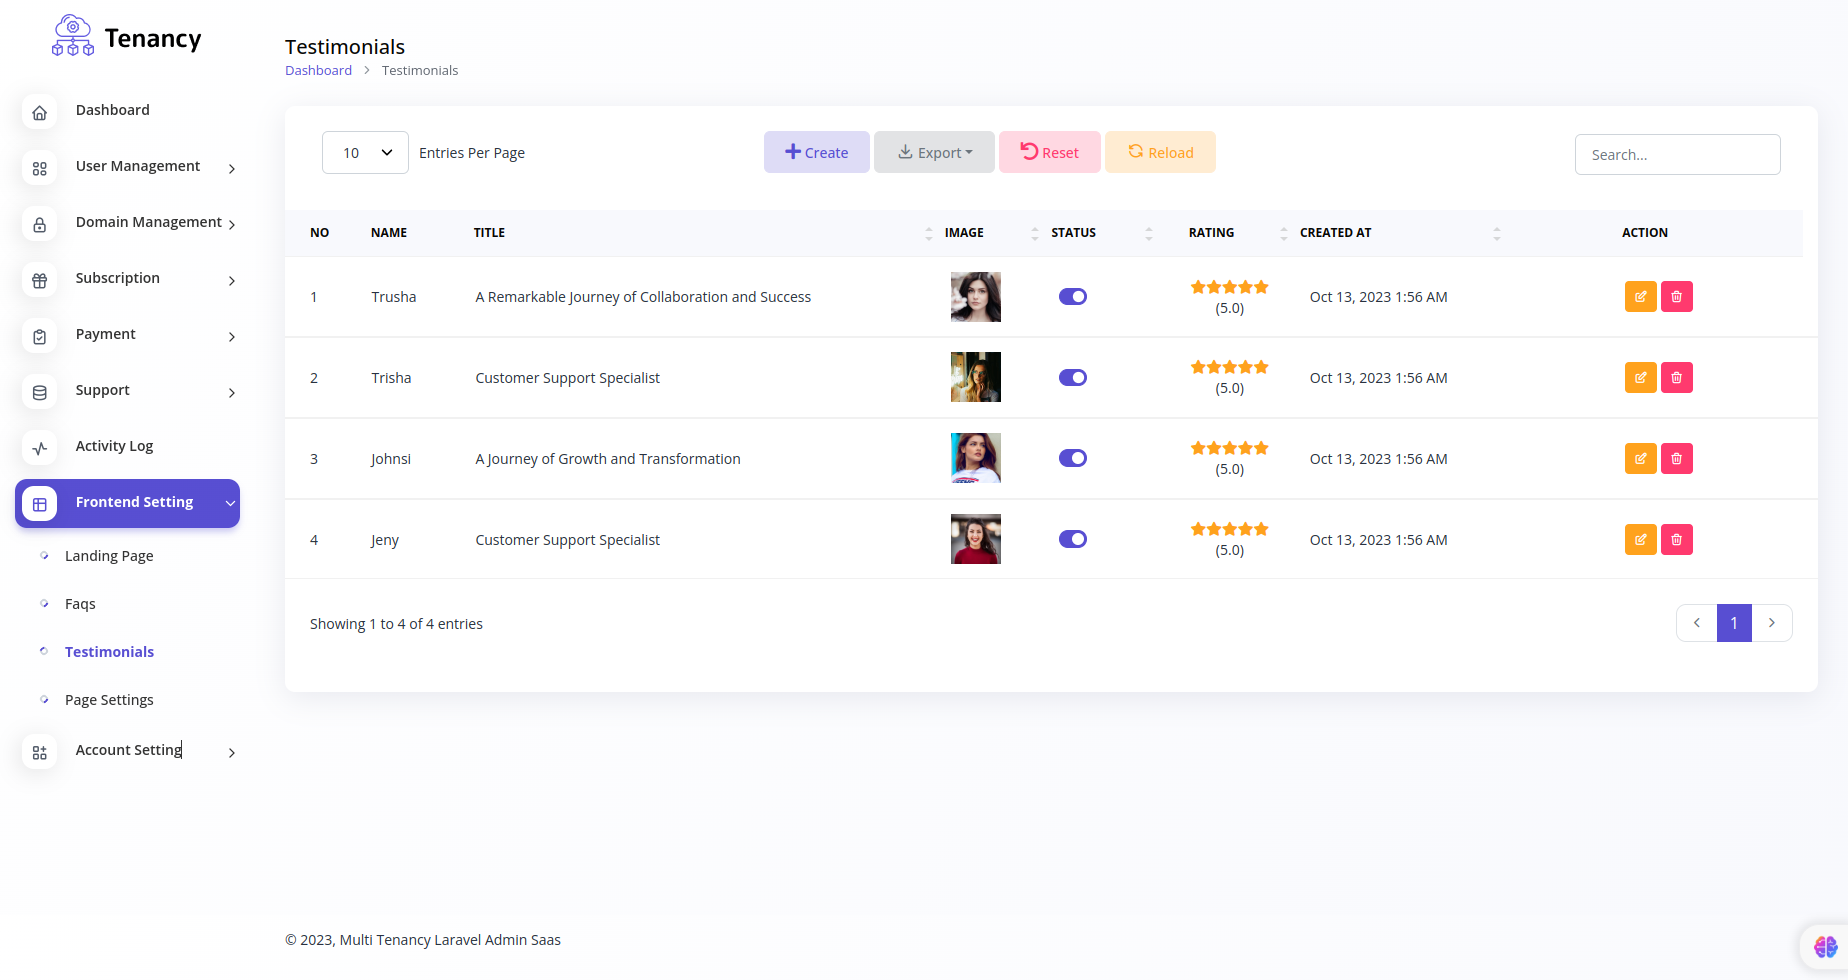Click the Support database icon in sidebar
Screen dimensions: 1848x980
click(x=39, y=392)
